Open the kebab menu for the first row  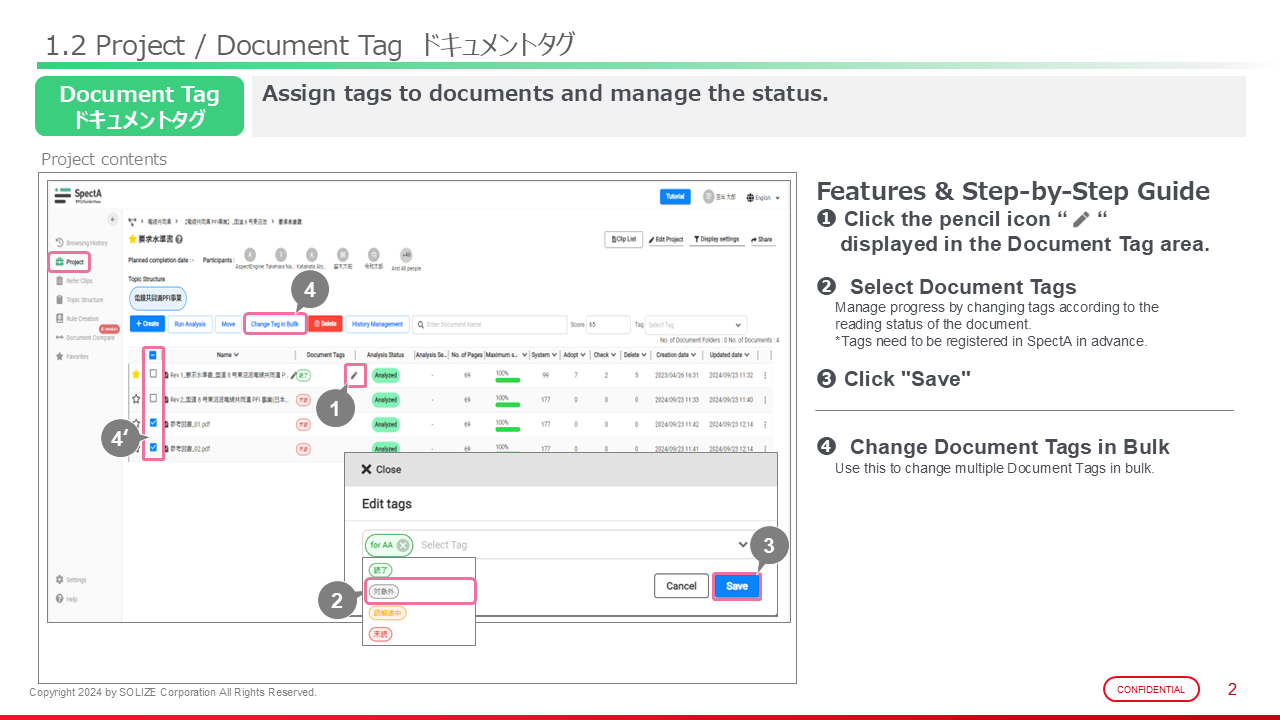click(x=765, y=375)
